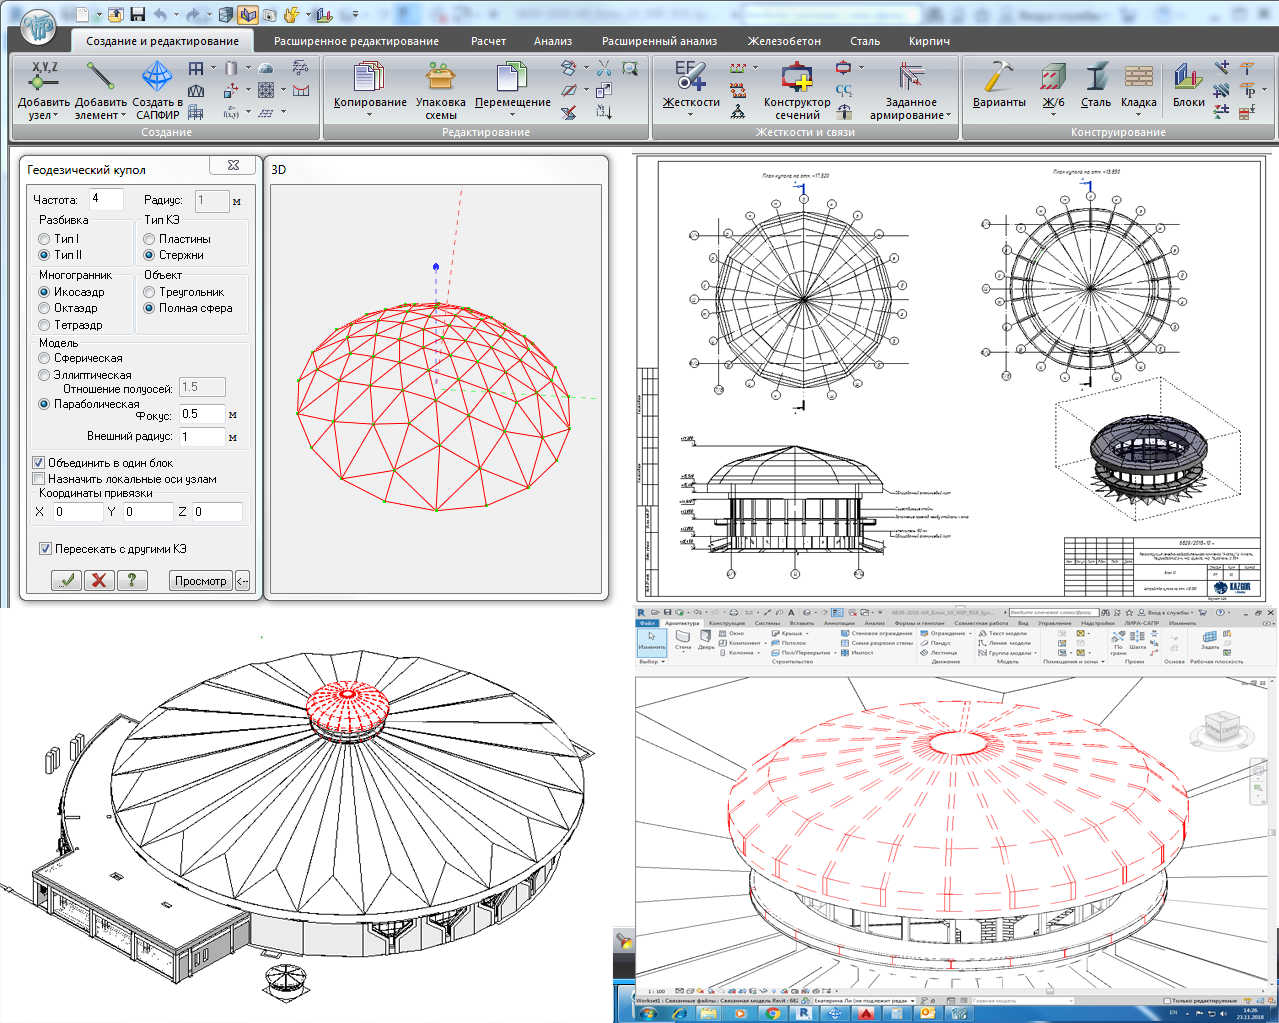Open 'Конструктор сечений' tool
This screenshot has height=1023, width=1279.
click(x=796, y=78)
